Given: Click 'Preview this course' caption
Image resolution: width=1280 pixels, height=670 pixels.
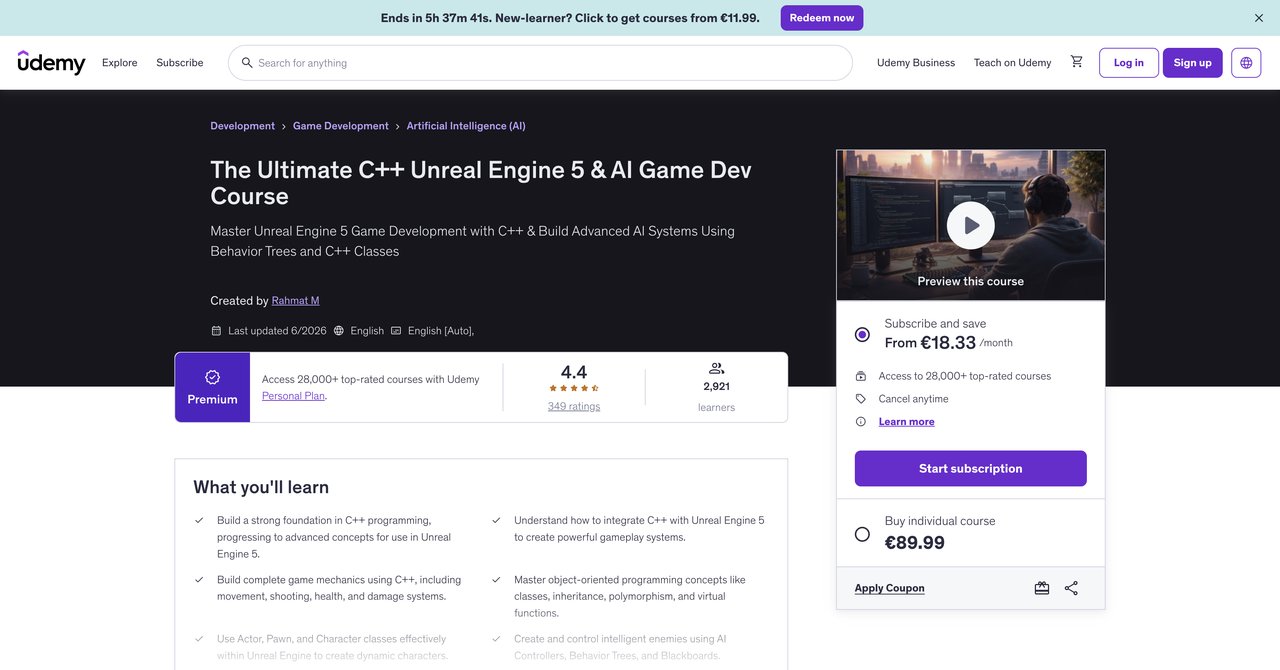Looking at the screenshot, I should [x=971, y=281].
